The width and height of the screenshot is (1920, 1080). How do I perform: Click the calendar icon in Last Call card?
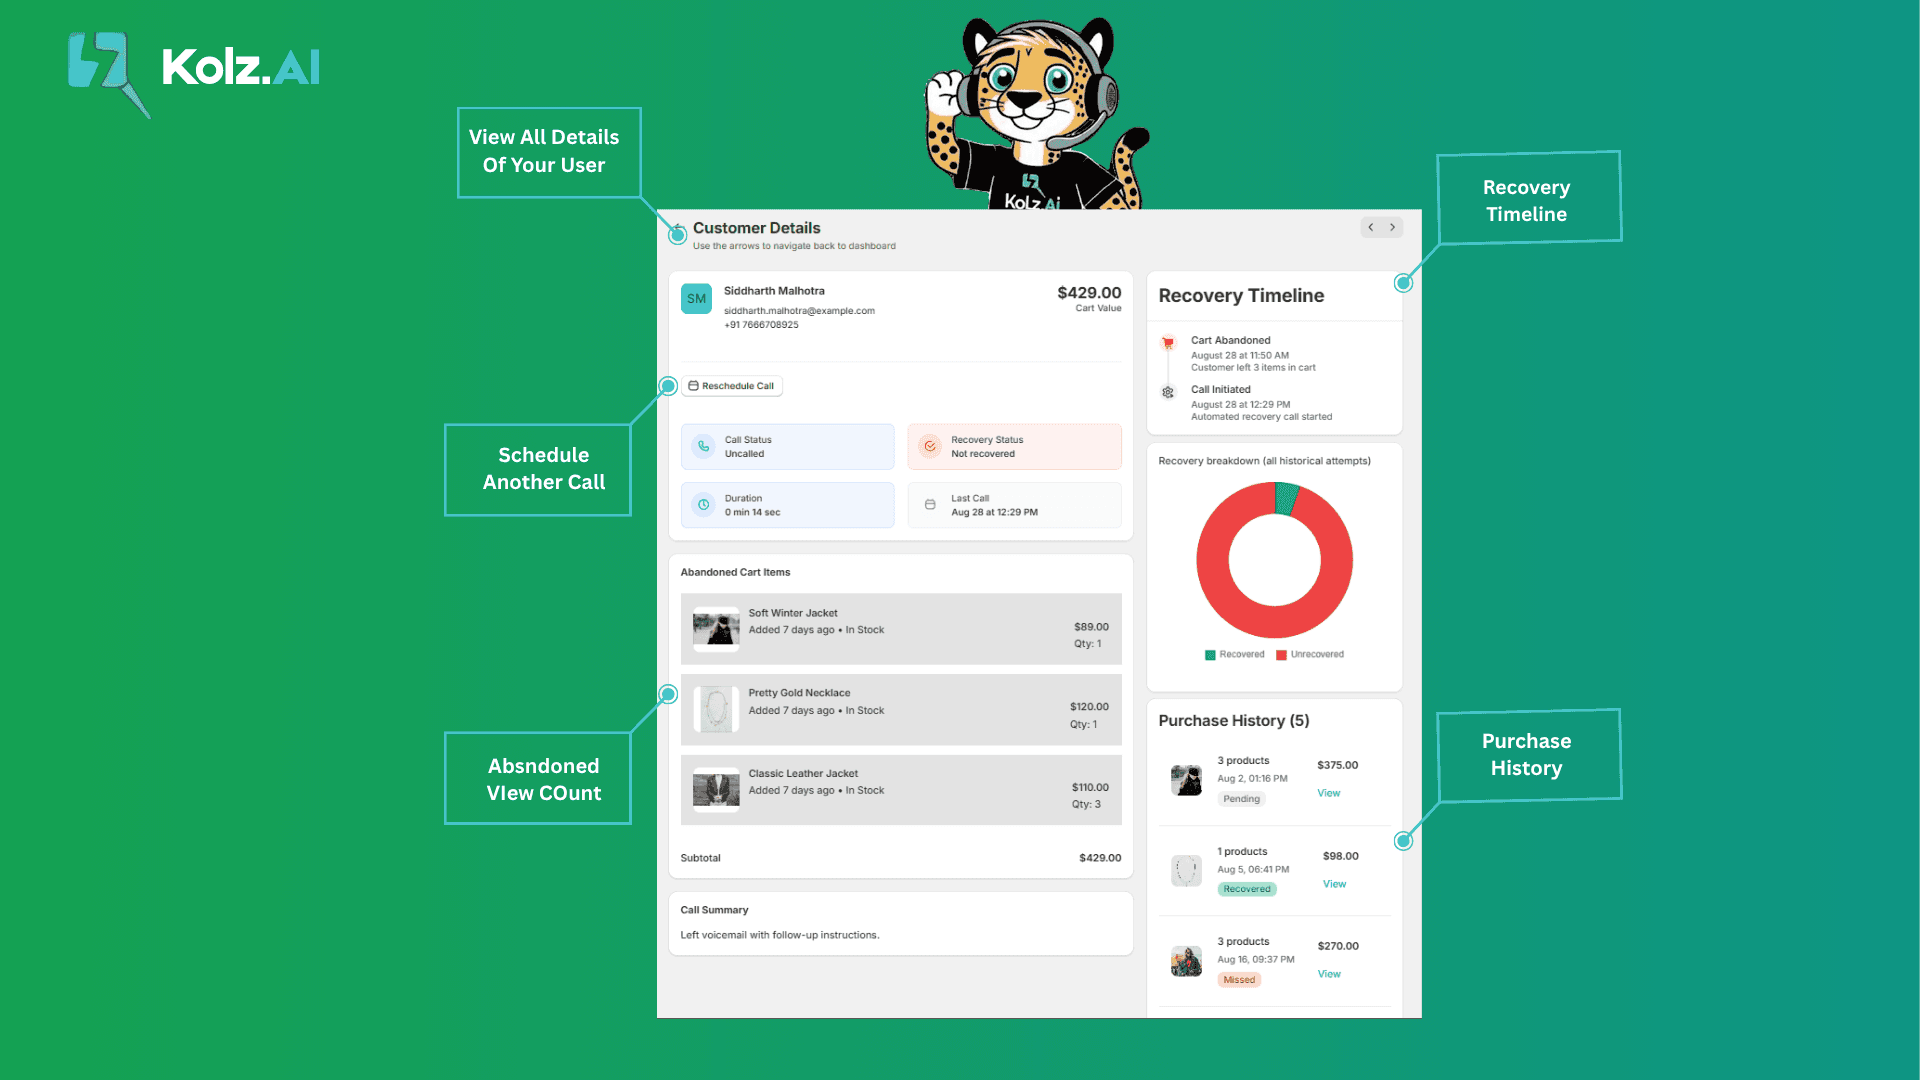(931, 505)
